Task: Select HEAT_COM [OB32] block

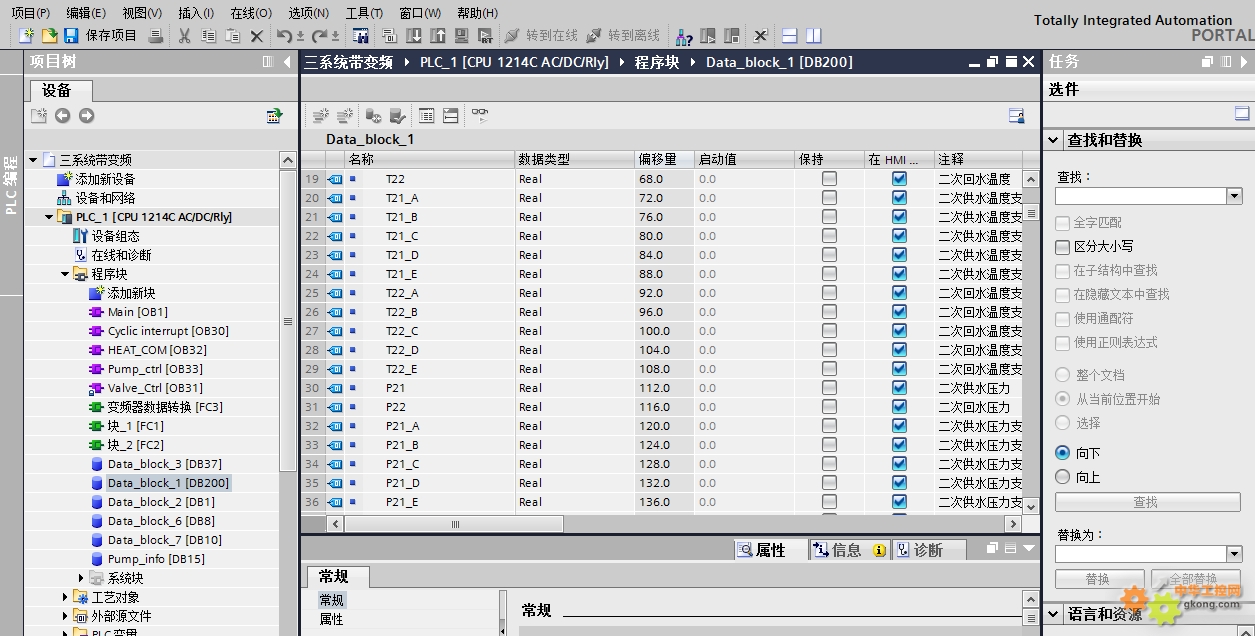Action: pos(157,350)
